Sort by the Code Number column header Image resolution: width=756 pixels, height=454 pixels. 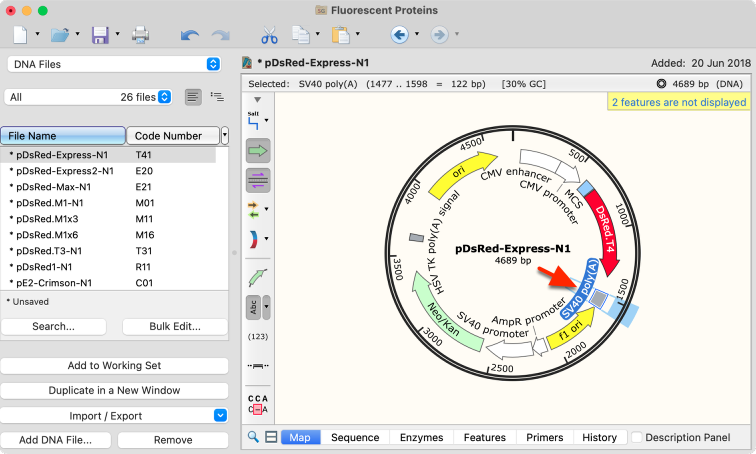173,136
